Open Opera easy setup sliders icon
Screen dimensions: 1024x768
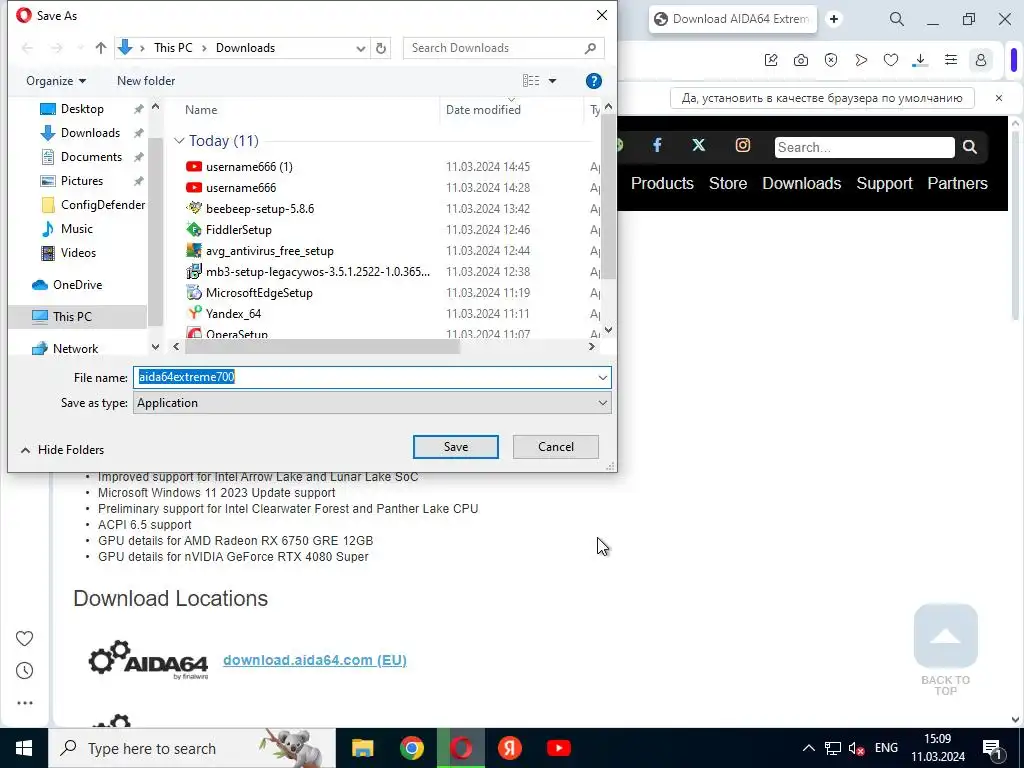point(951,60)
